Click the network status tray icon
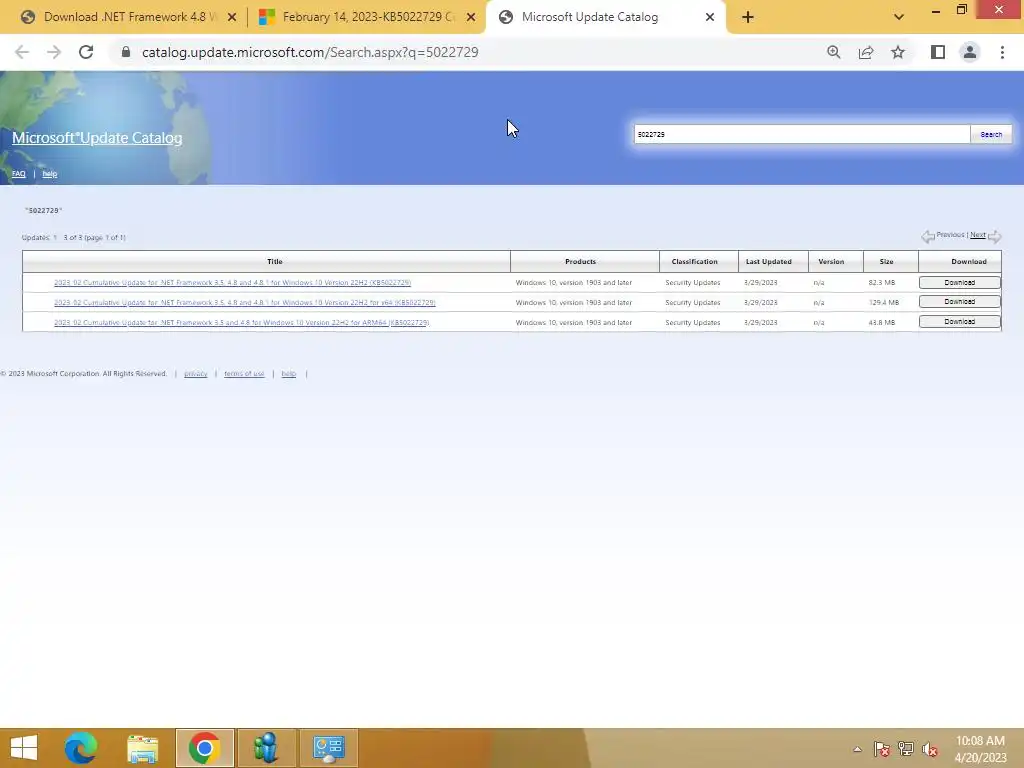 [906, 749]
